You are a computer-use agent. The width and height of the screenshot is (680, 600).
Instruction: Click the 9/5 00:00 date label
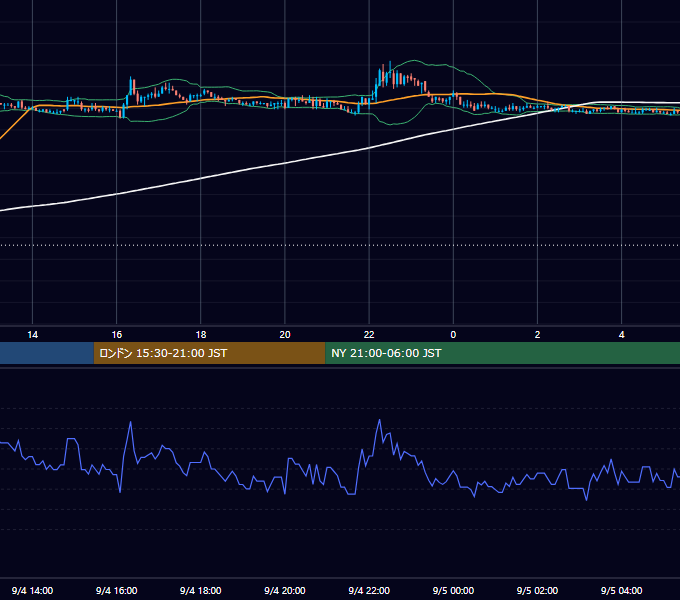click(x=453, y=590)
